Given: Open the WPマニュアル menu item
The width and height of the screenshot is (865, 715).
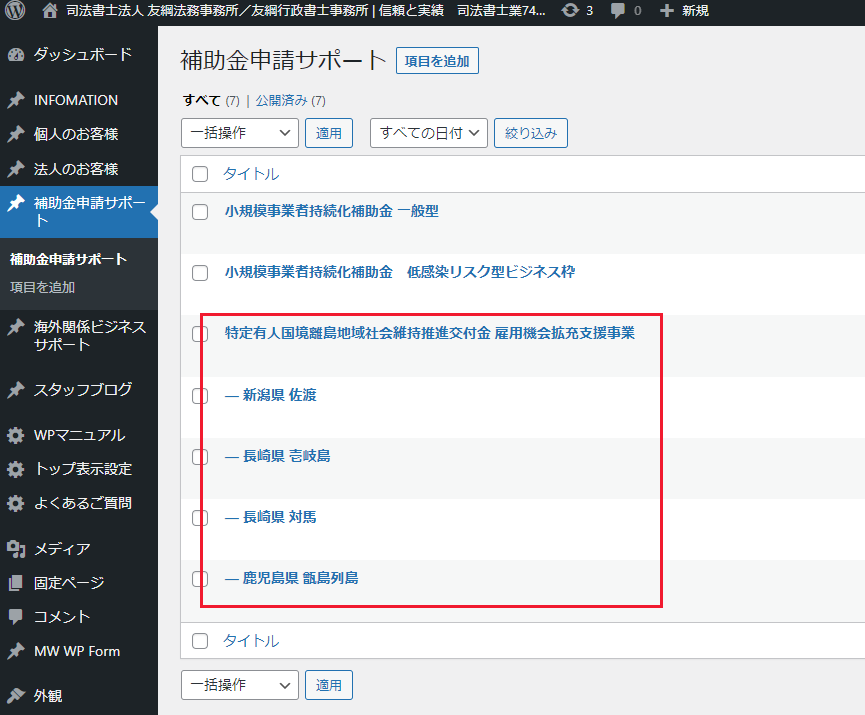Looking at the screenshot, I should (x=79, y=435).
